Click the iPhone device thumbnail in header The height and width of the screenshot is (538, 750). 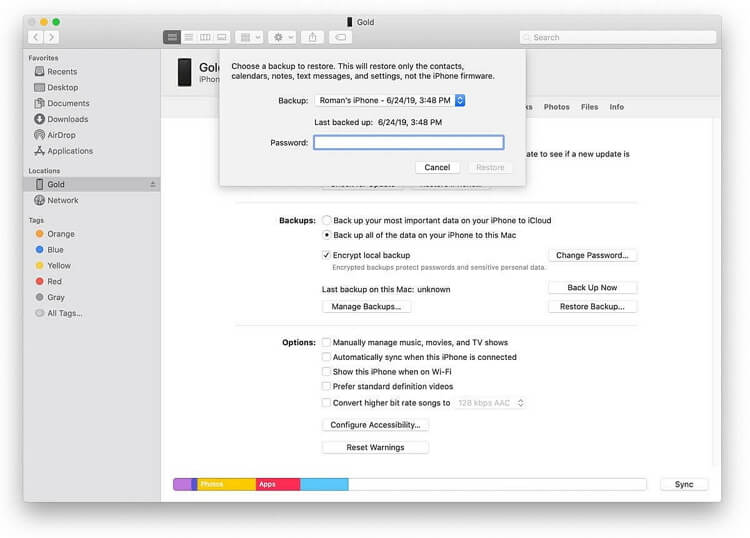coord(185,72)
